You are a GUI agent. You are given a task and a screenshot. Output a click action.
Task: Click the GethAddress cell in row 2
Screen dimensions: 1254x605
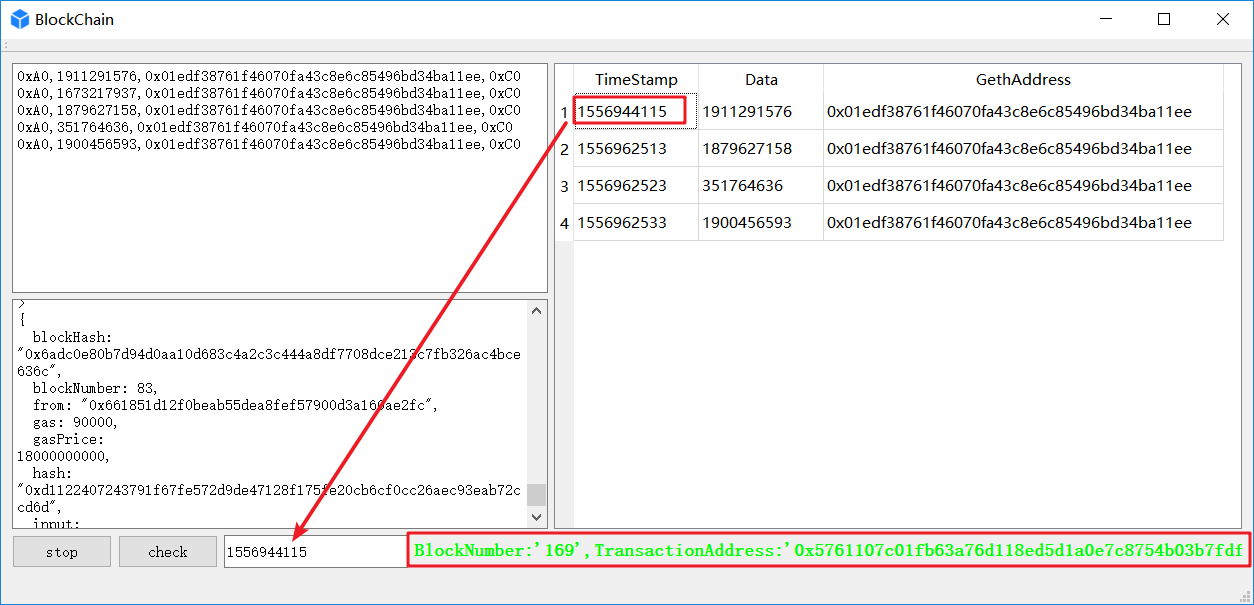pos(1023,148)
